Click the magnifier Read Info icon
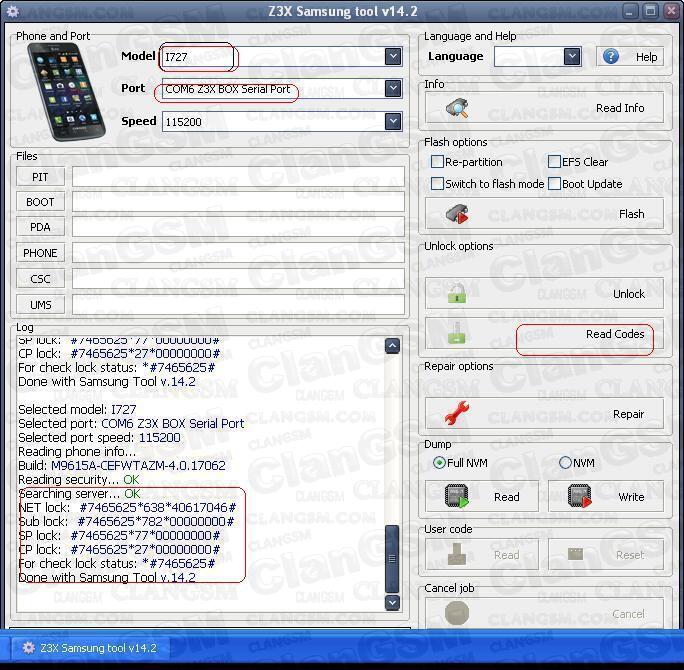 457,108
